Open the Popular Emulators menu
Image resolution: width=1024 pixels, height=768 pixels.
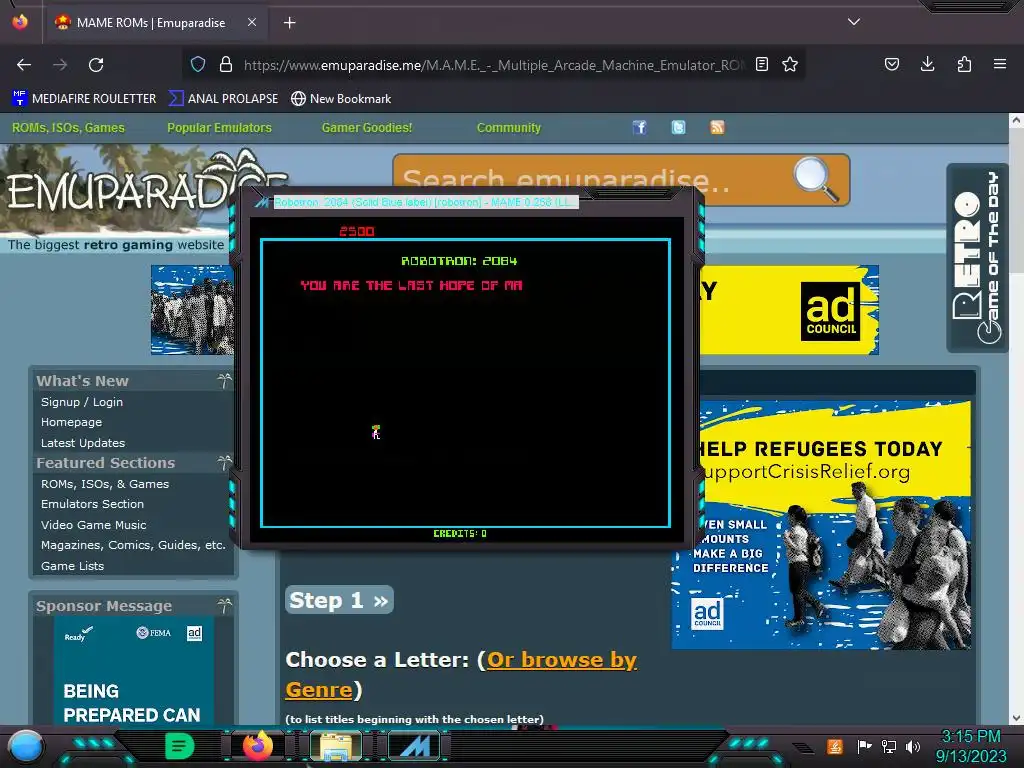(x=219, y=128)
